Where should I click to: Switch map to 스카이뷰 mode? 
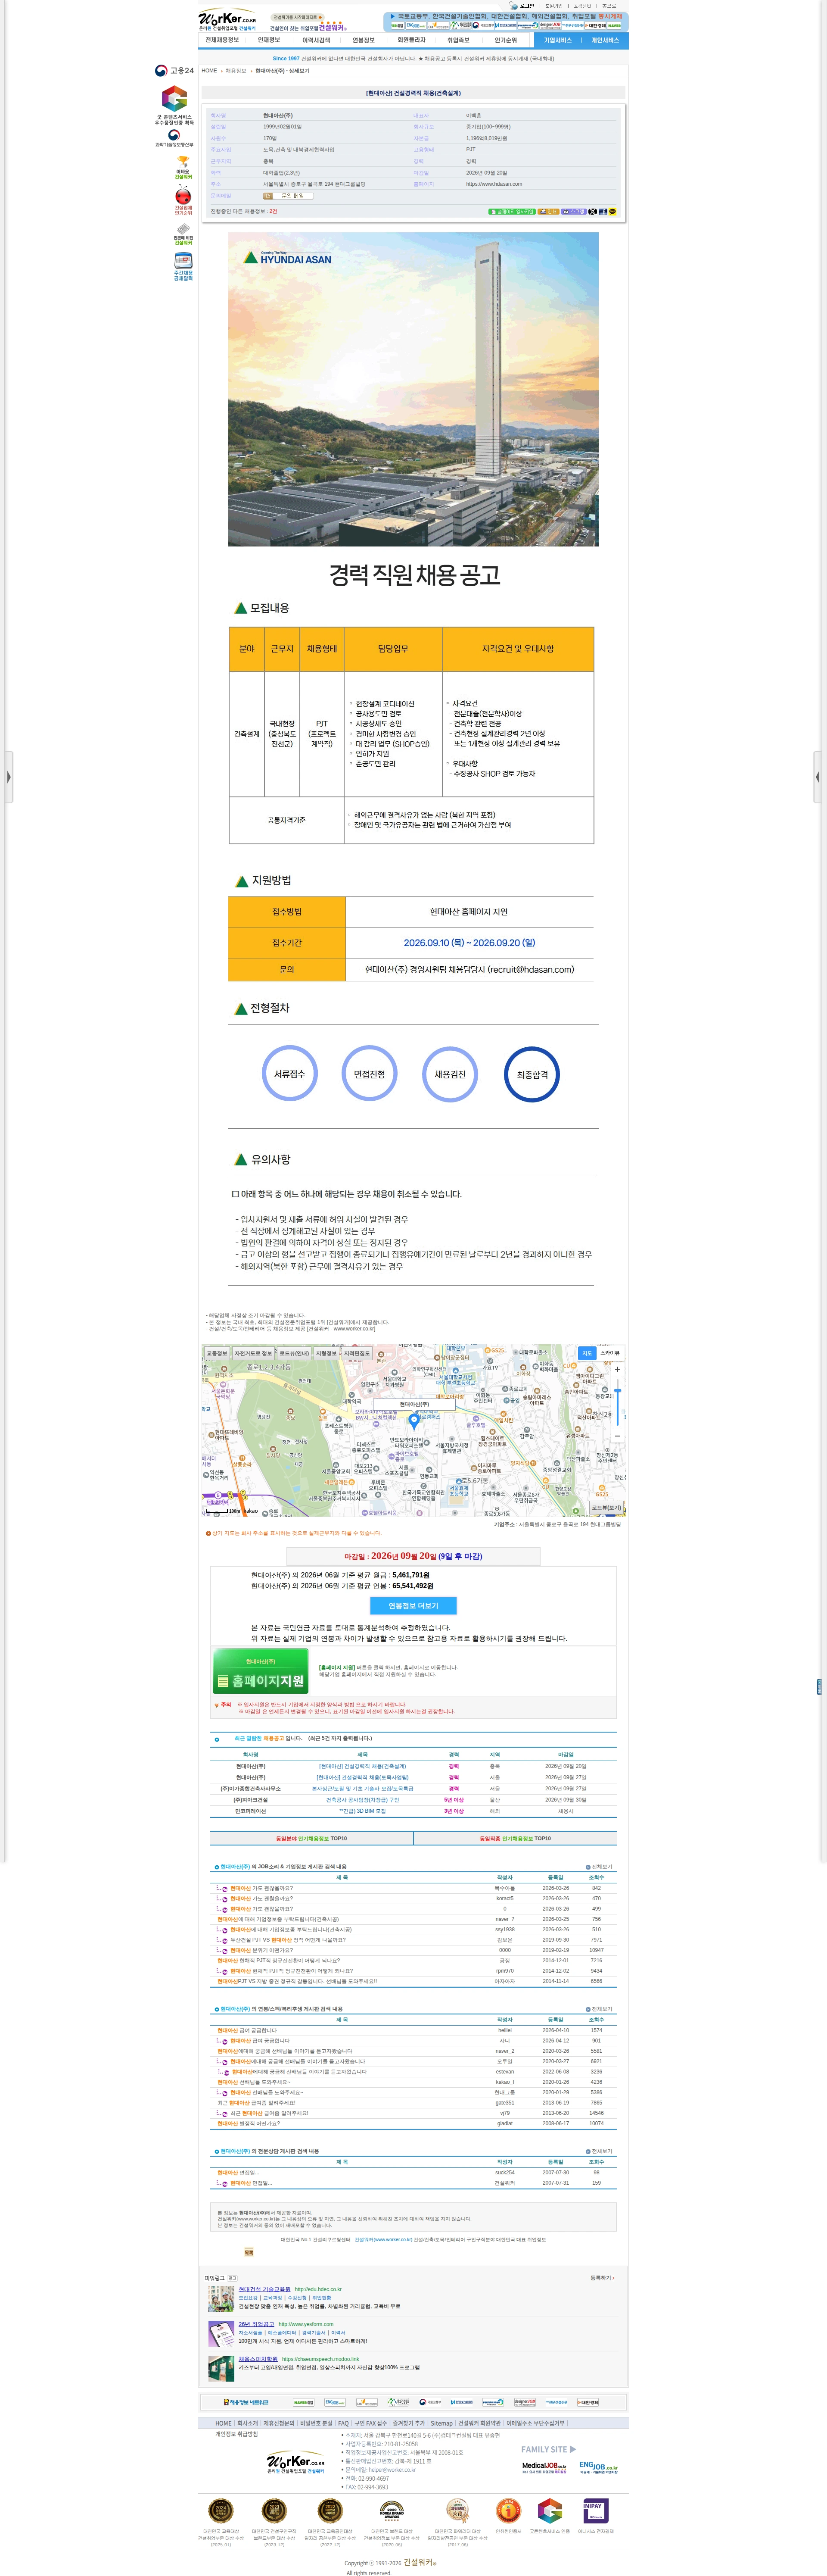click(x=610, y=1353)
